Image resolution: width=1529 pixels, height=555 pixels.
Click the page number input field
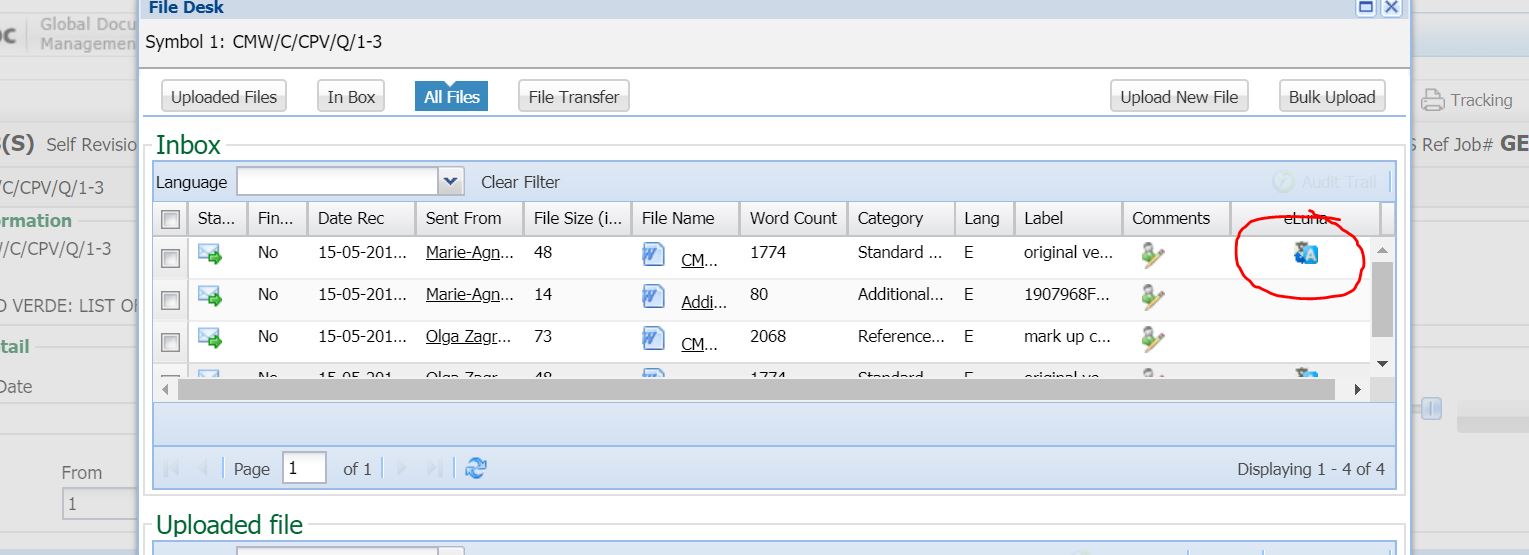(304, 468)
